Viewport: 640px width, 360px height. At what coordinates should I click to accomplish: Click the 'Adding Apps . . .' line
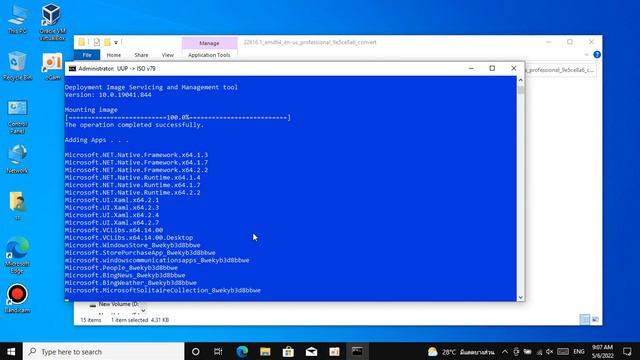[96, 140]
